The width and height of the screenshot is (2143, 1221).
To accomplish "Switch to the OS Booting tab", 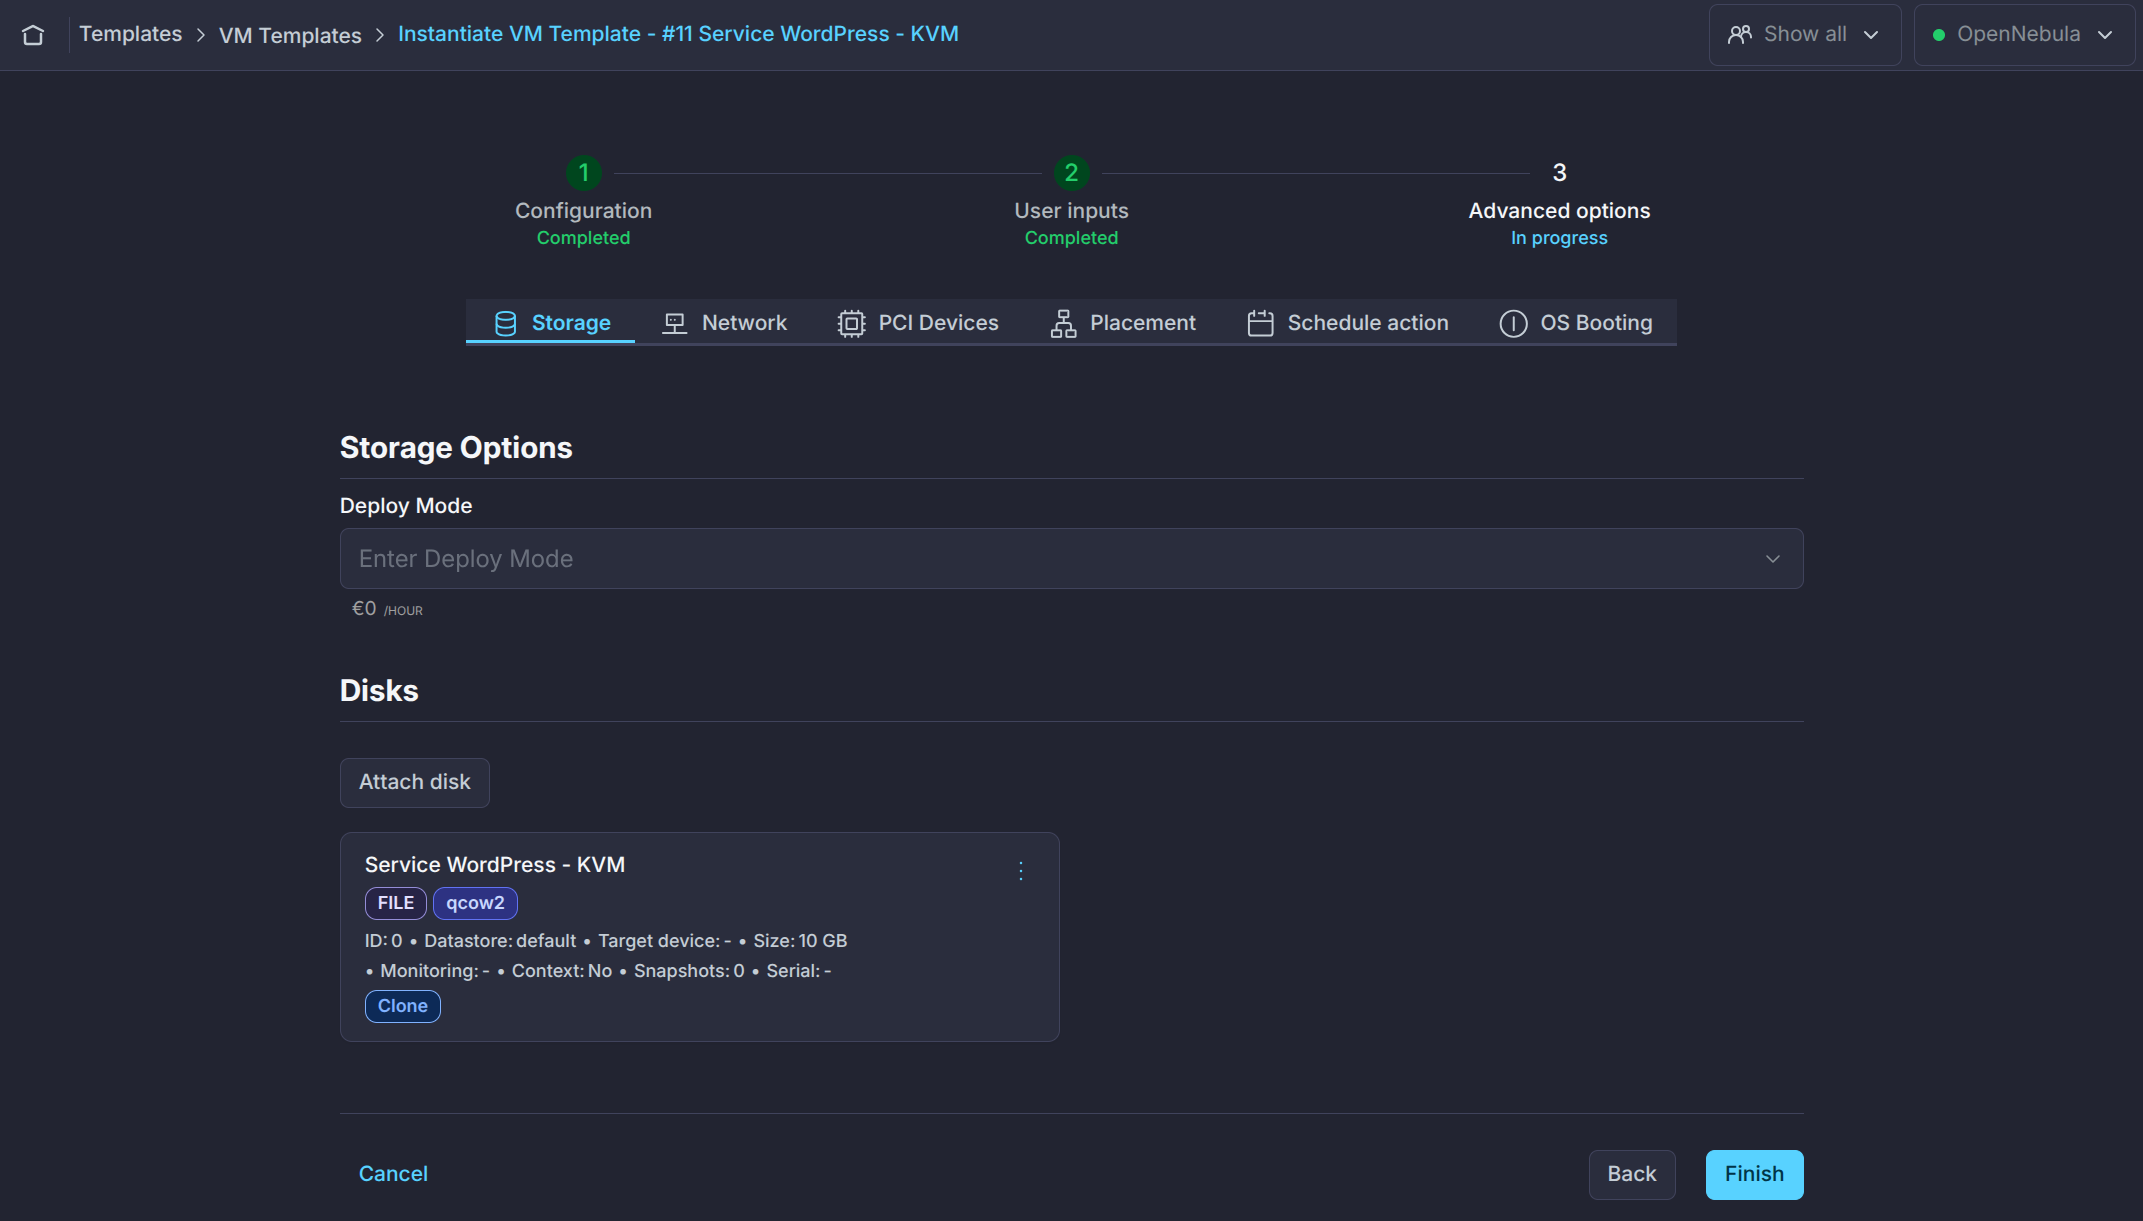I will [x=1576, y=323].
